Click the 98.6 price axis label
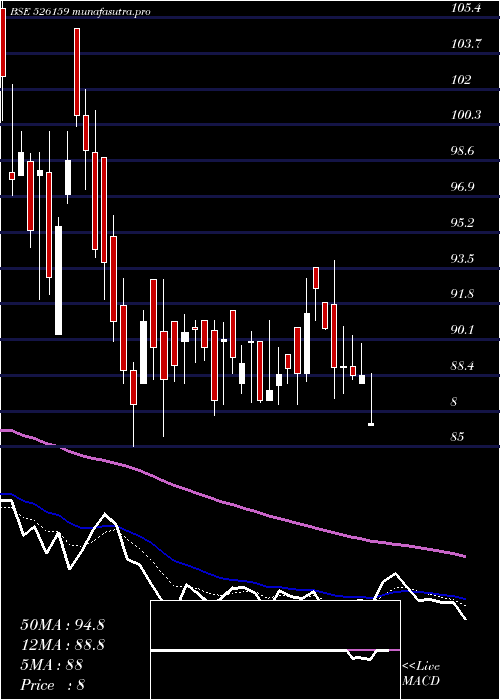The height and width of the screenshot is (700, 500). pyautogui.click(x=463, y=151)
